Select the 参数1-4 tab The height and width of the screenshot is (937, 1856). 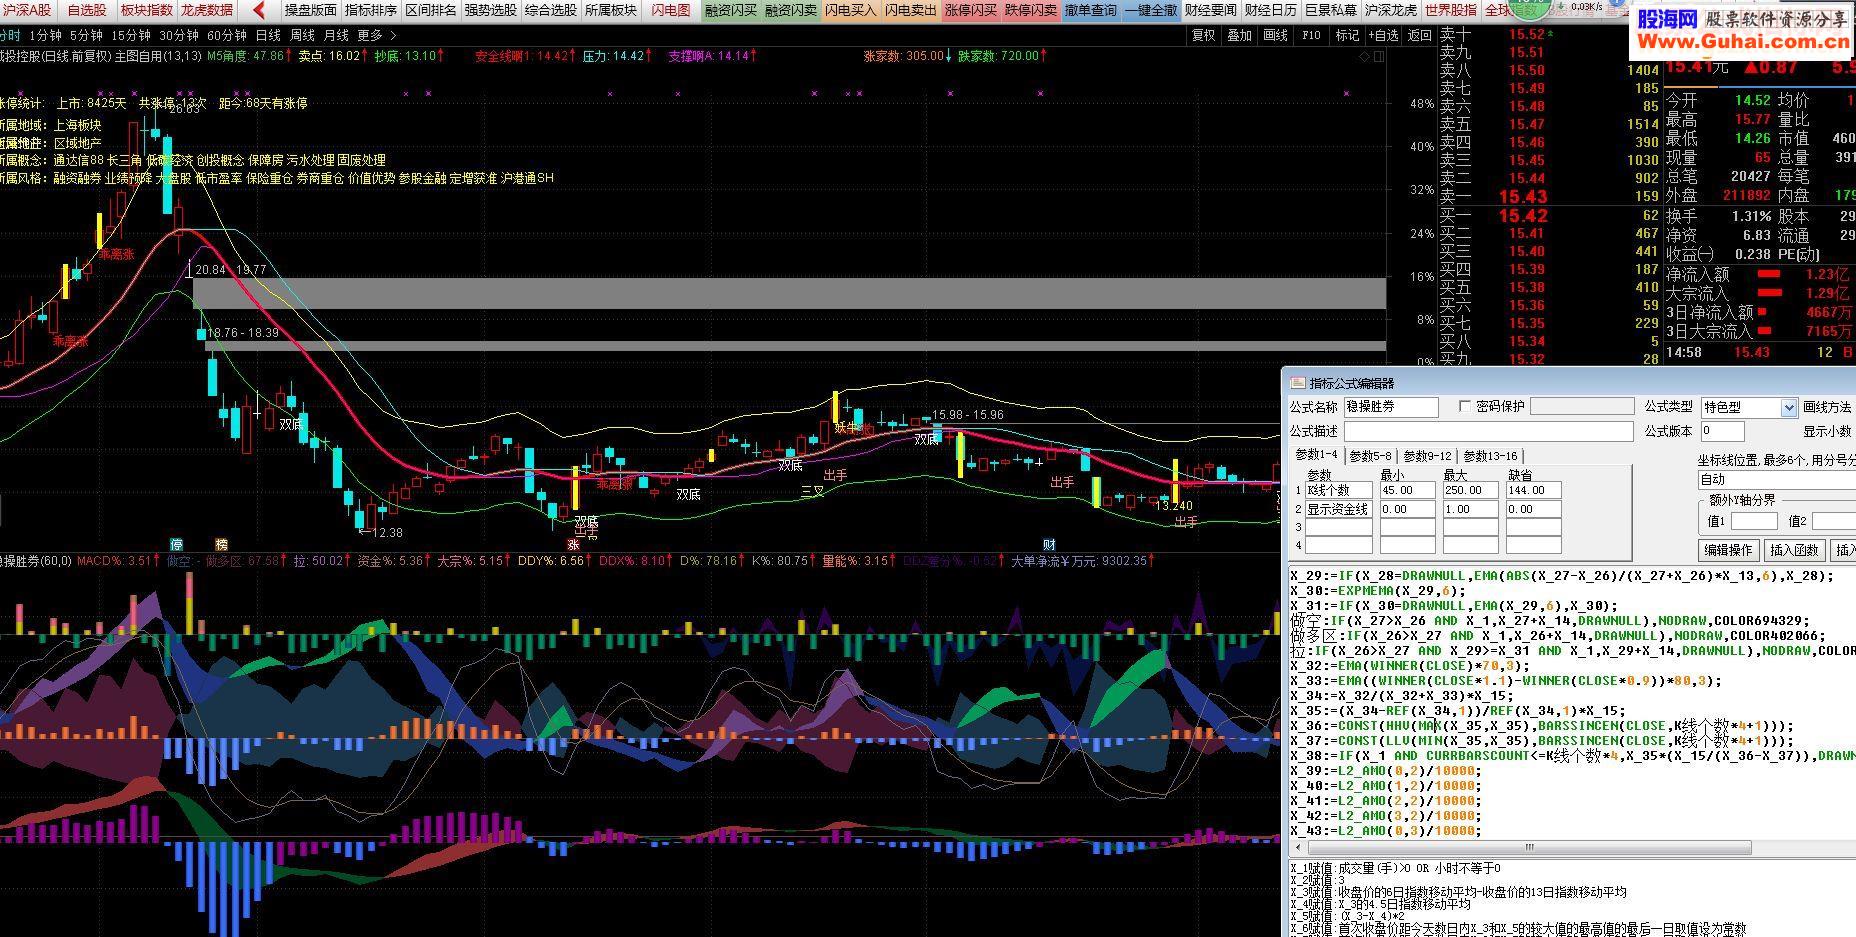pyautogui.click(x=1316, y=454)
